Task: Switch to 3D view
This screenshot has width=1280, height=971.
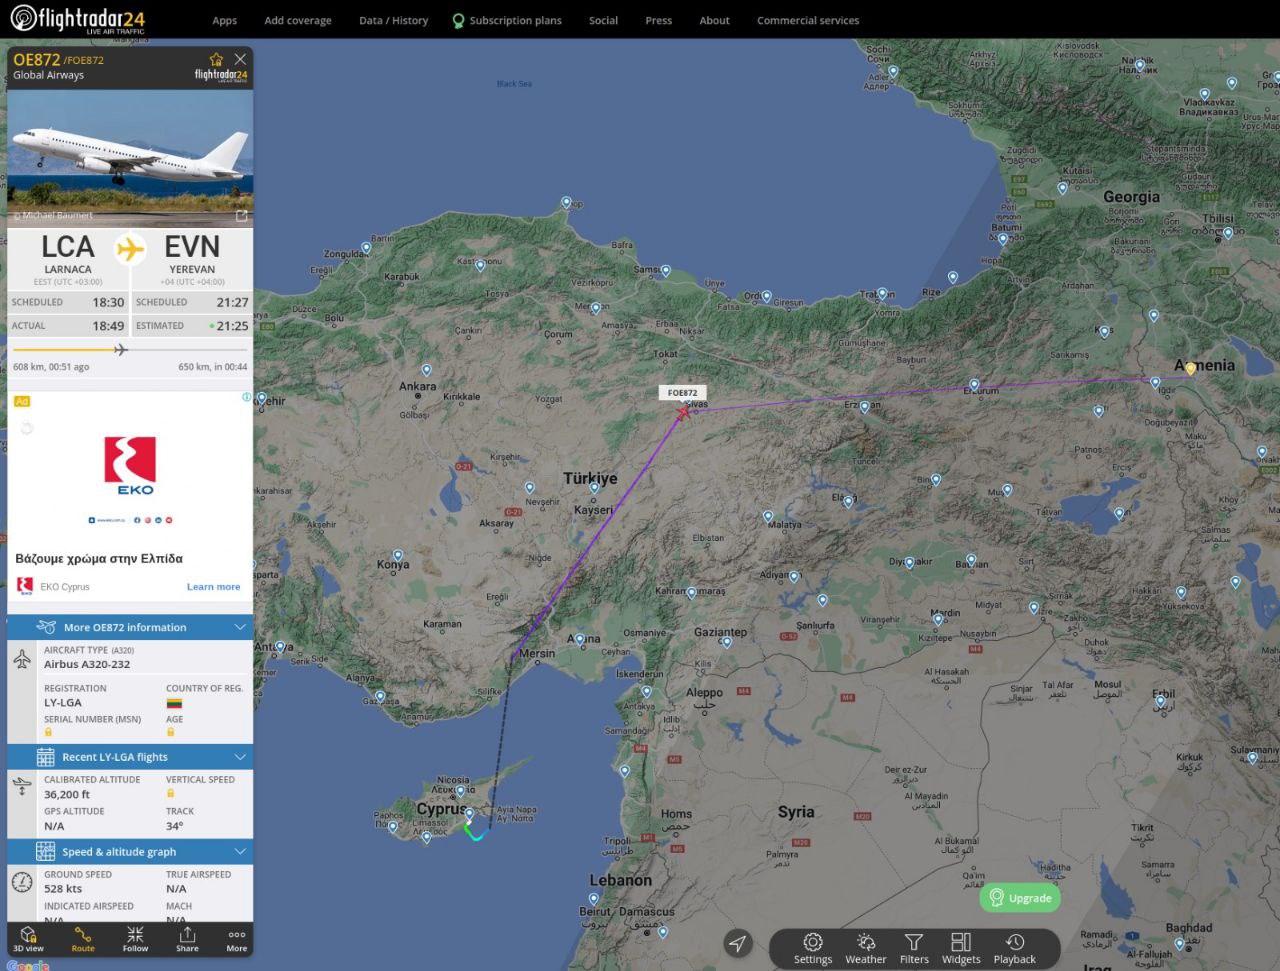Action: (28, 938)
